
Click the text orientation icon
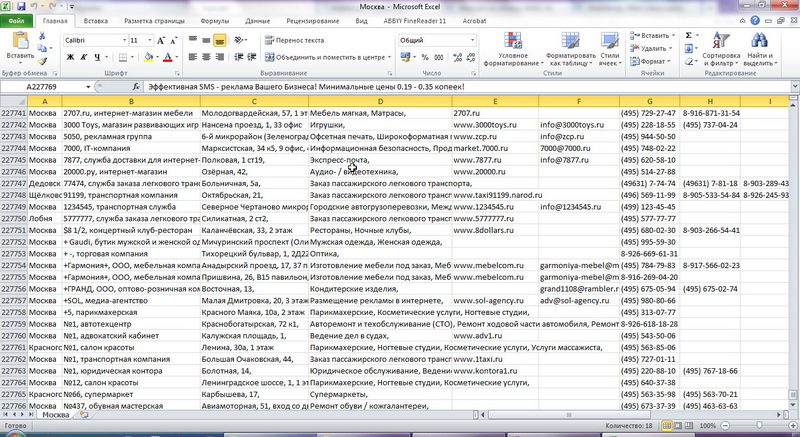[238, 40]
